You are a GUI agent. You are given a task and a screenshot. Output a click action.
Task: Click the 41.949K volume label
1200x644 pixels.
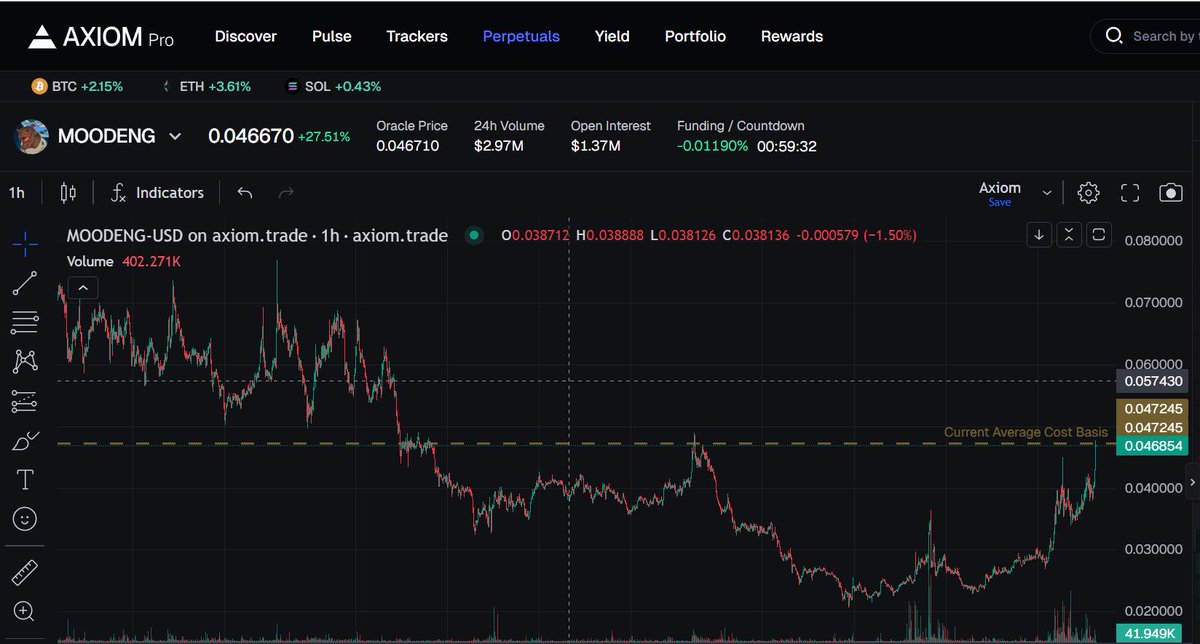tap(1149, 634)
